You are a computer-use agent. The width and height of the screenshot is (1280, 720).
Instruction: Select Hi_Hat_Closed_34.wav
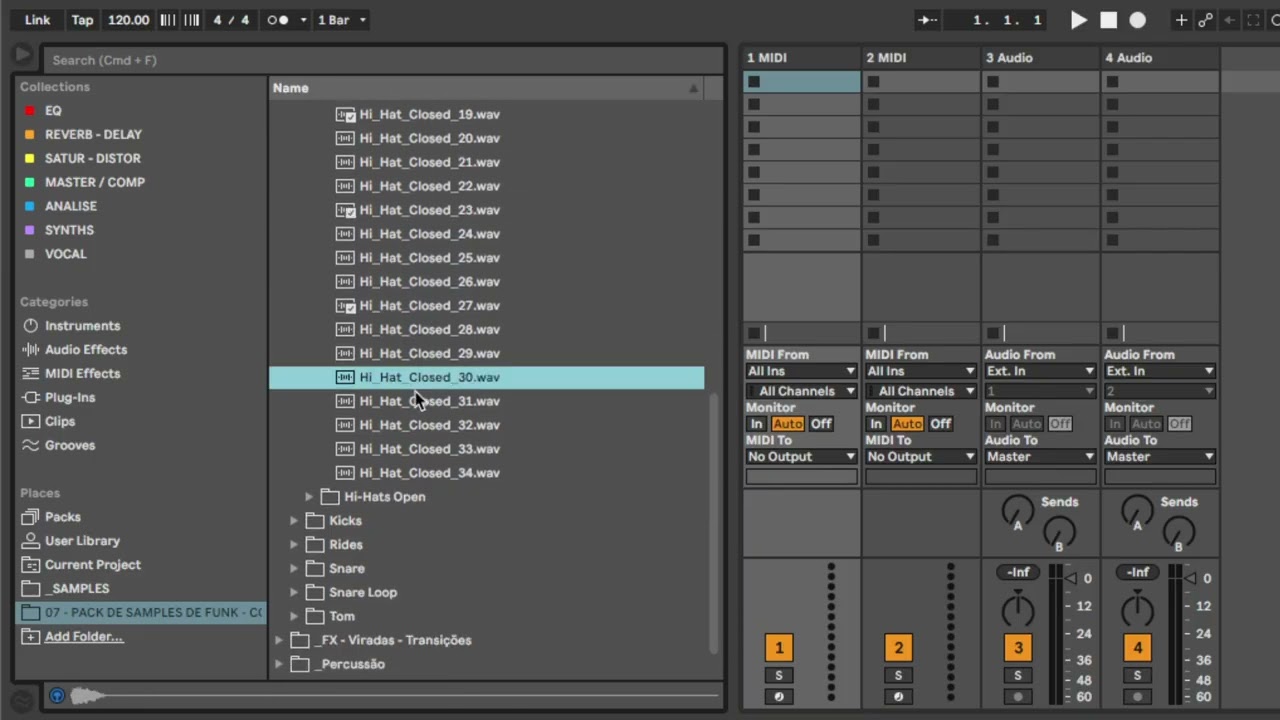point(429,473)
